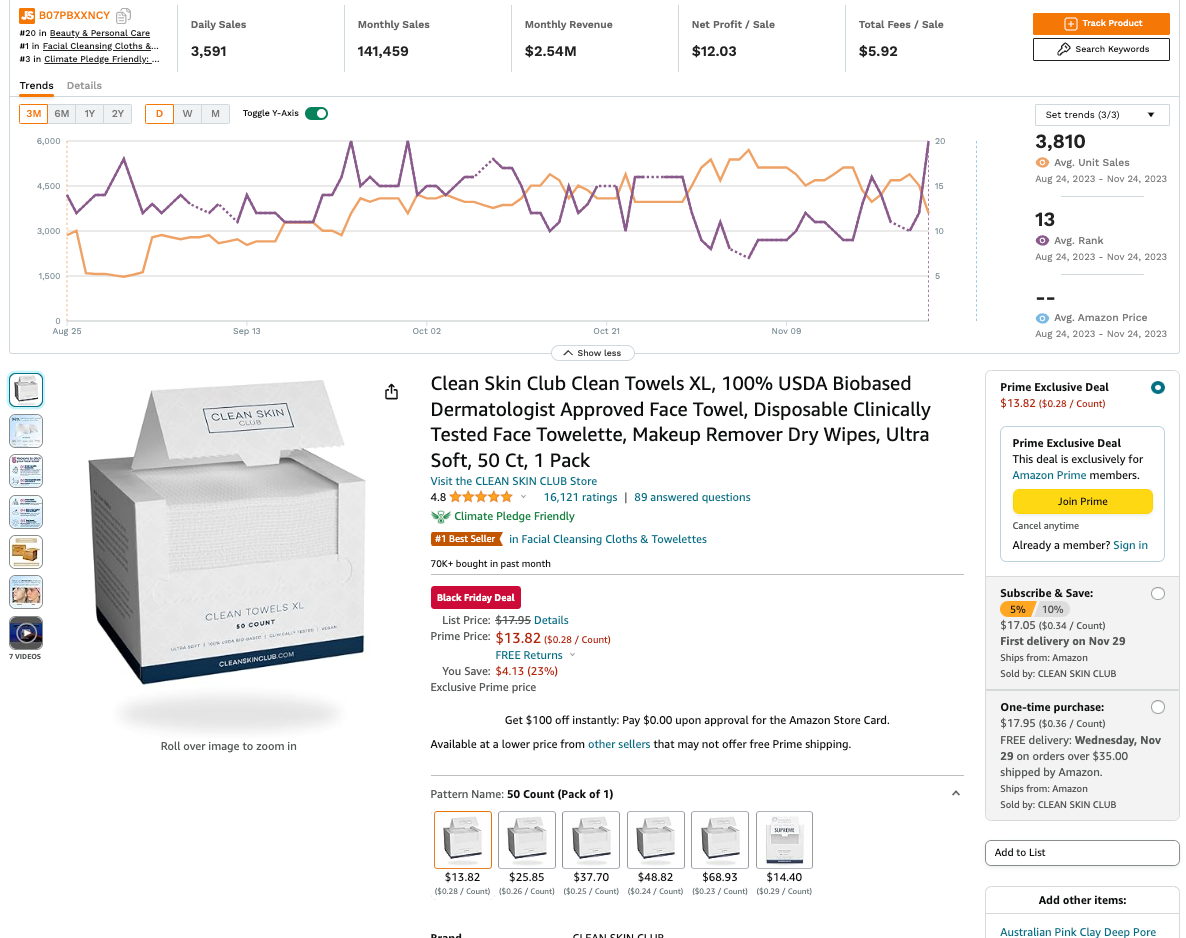Image resolution: width=1186 pixels, height=938 pixels.
Task: Play the product video thumbnail
Action: click(26, 632)
